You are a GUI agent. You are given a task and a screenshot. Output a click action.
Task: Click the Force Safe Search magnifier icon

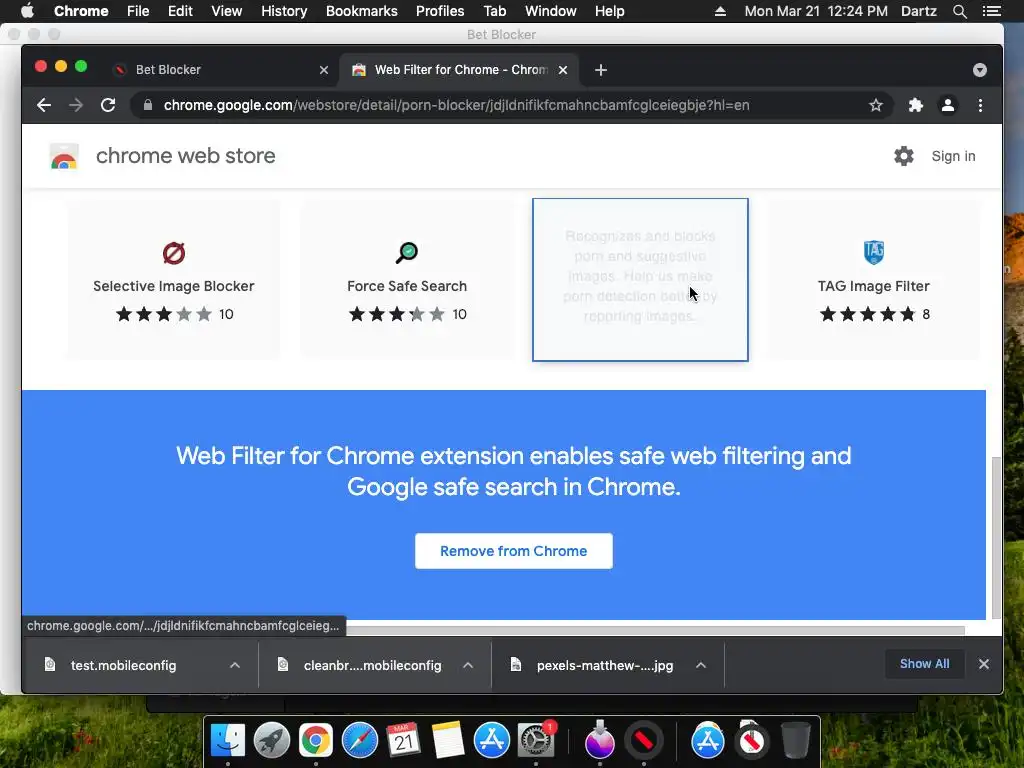click(x=407, y=253)
